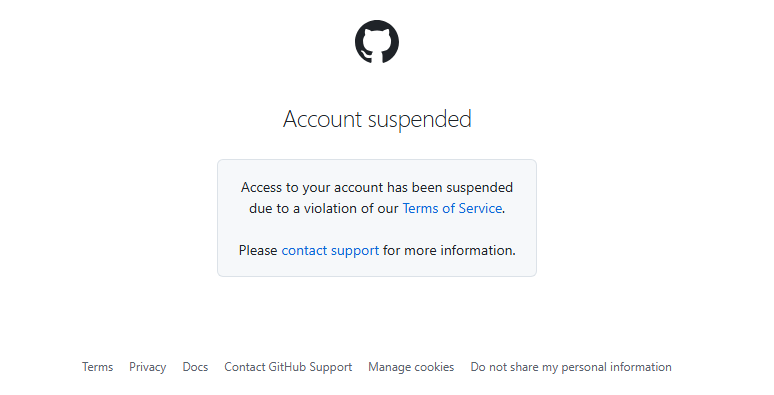
Task: Open the Terms of Service link
Action: click(452, 208)
